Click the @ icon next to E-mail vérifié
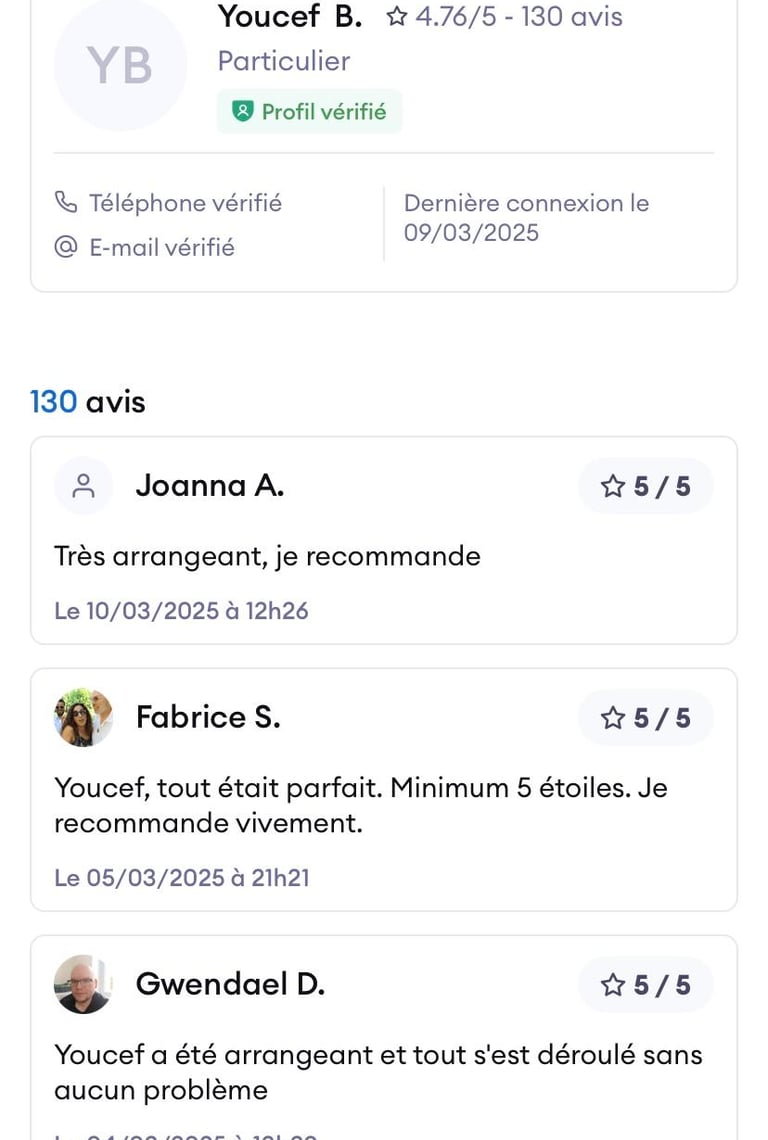Screen dimensions: 768x1140 66,247
